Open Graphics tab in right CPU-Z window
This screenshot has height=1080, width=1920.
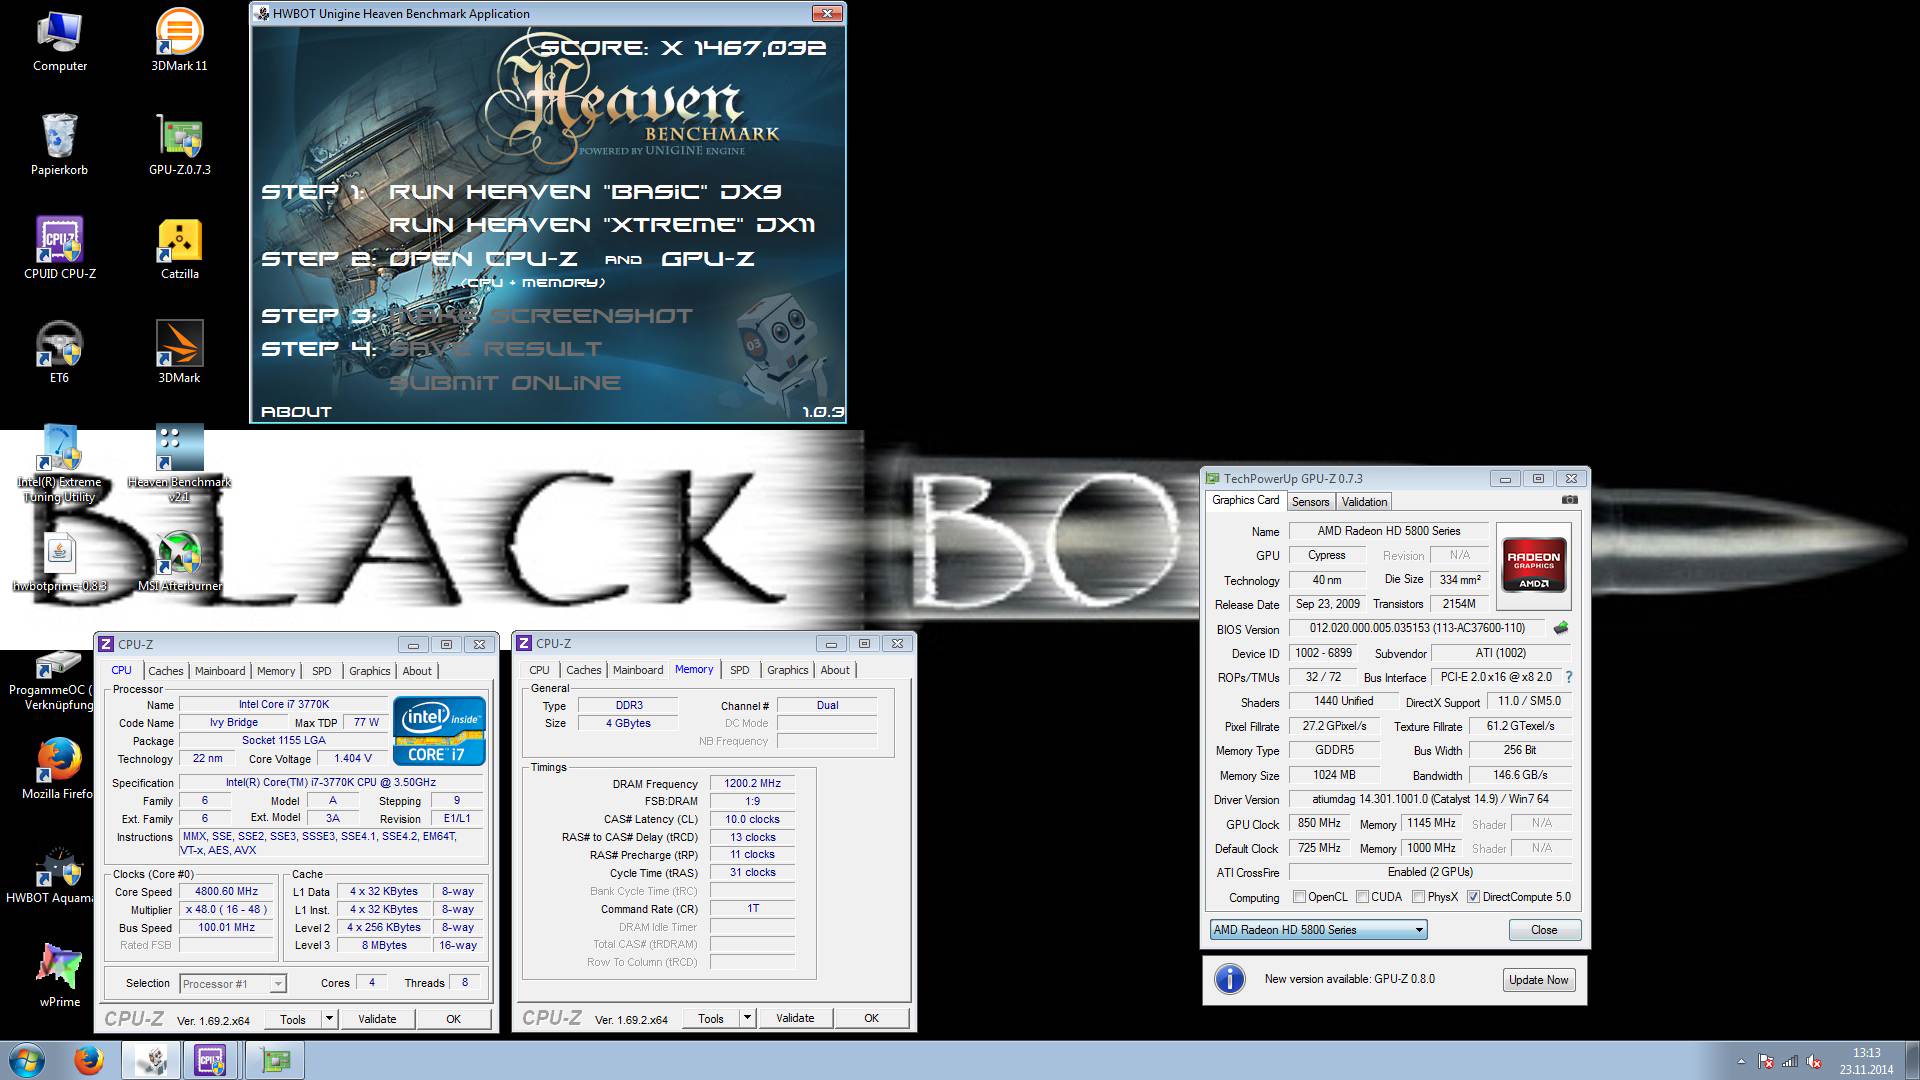pyautogui.click(x=788, y=670)
